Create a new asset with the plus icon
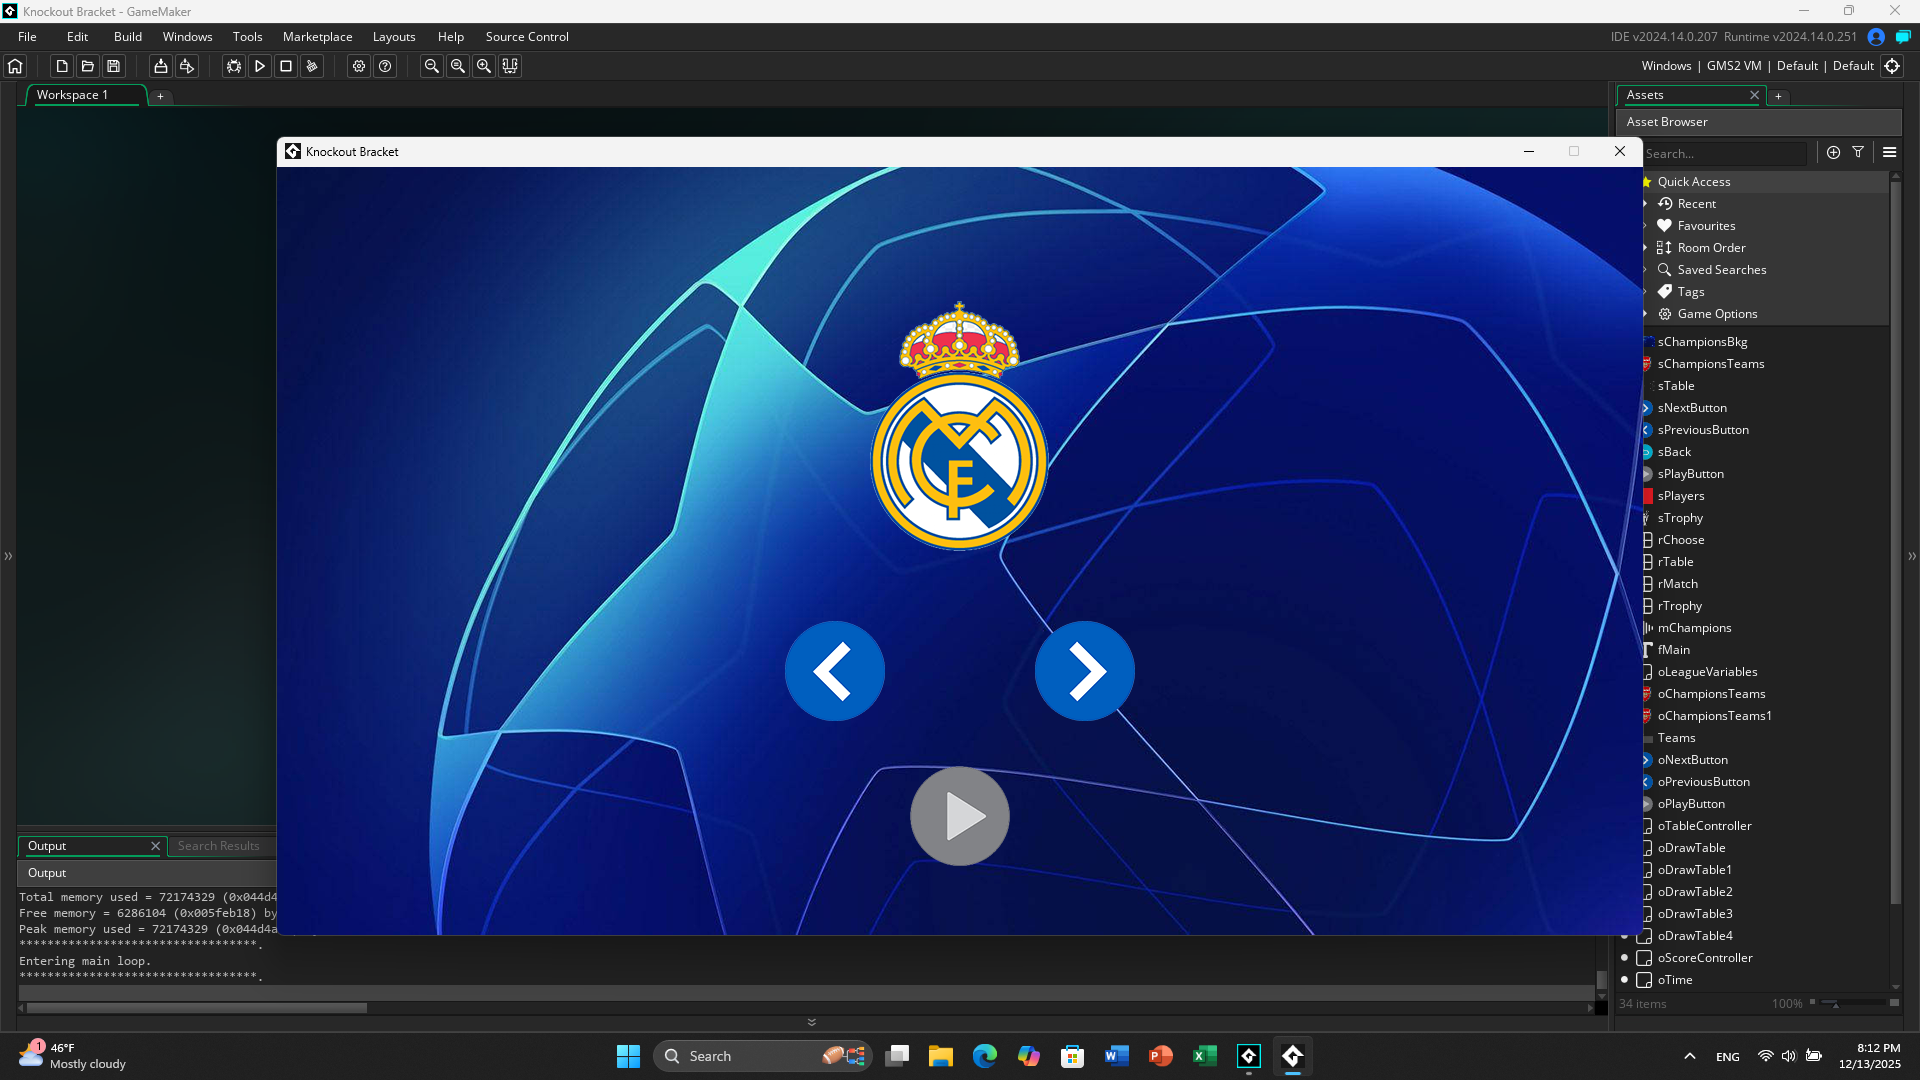The image size is (1920, 1080). click(1832, 152)
